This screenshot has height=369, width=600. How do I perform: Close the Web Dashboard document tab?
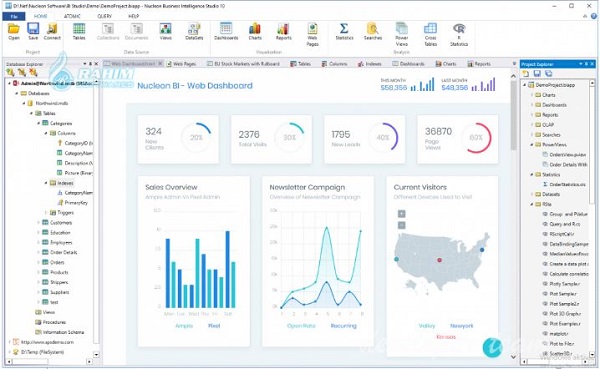(x=160, y=64)
